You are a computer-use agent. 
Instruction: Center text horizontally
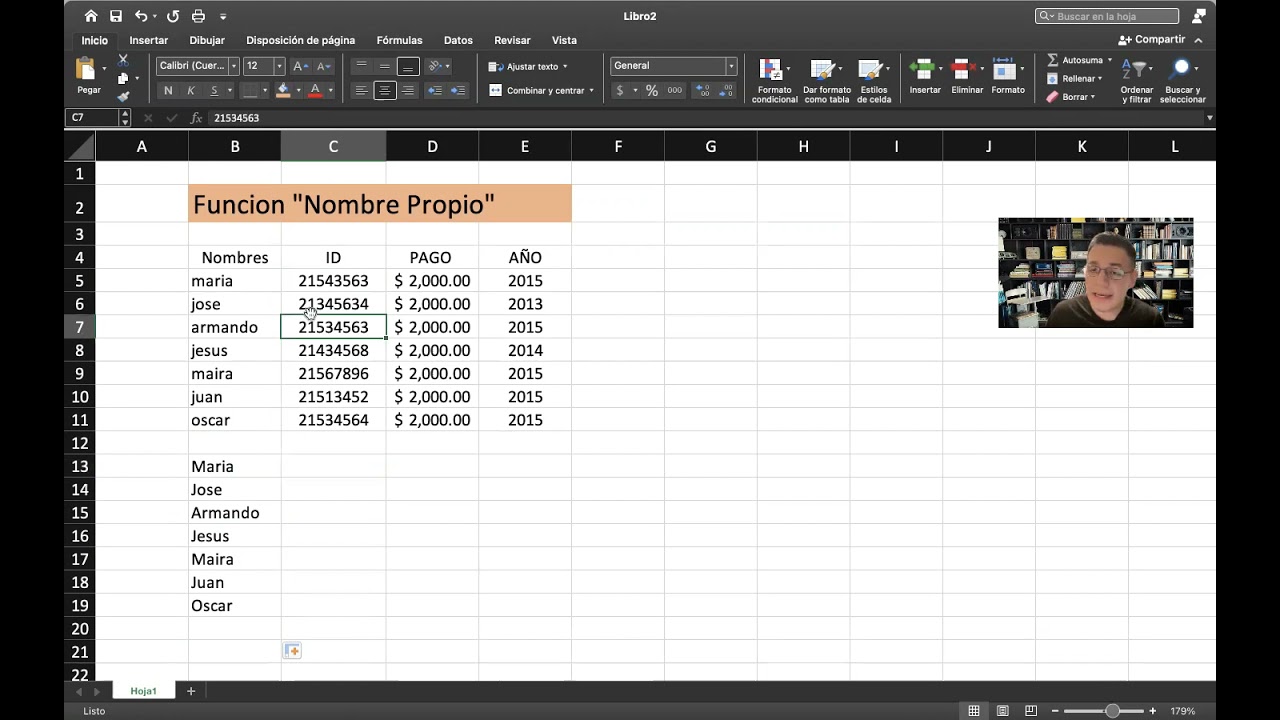point(384,90)
